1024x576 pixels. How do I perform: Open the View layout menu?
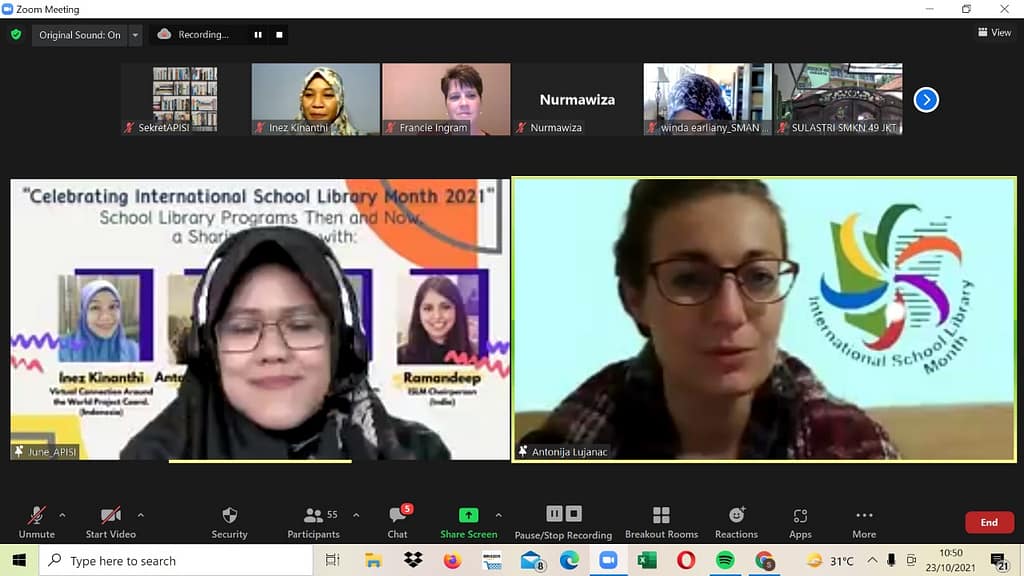click(994, 33)
